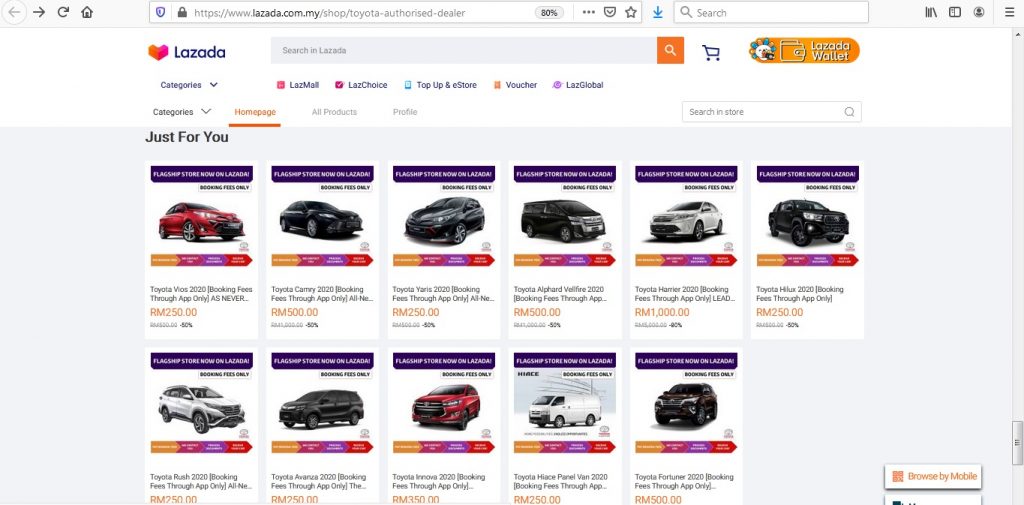
Task: Open LazMall link
Action: 298,85
